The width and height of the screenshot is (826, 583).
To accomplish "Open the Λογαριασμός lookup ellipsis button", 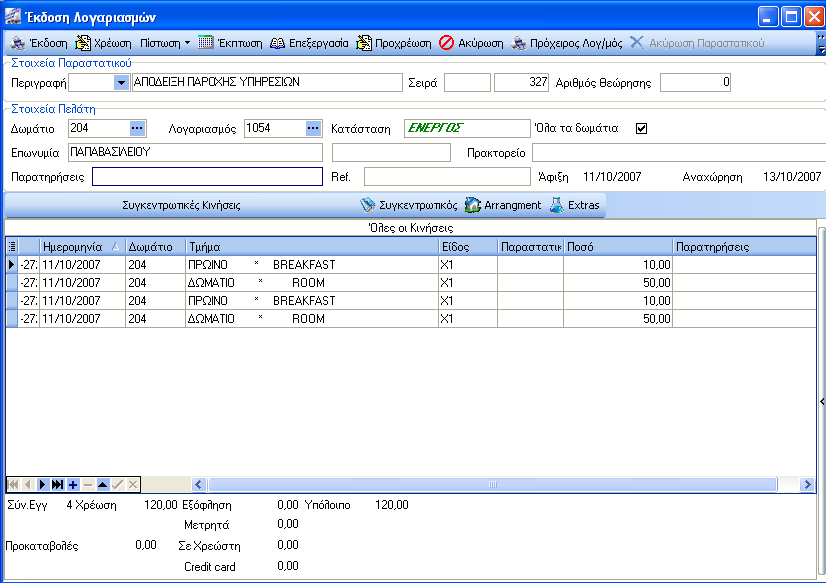I will tap(313, 129).
